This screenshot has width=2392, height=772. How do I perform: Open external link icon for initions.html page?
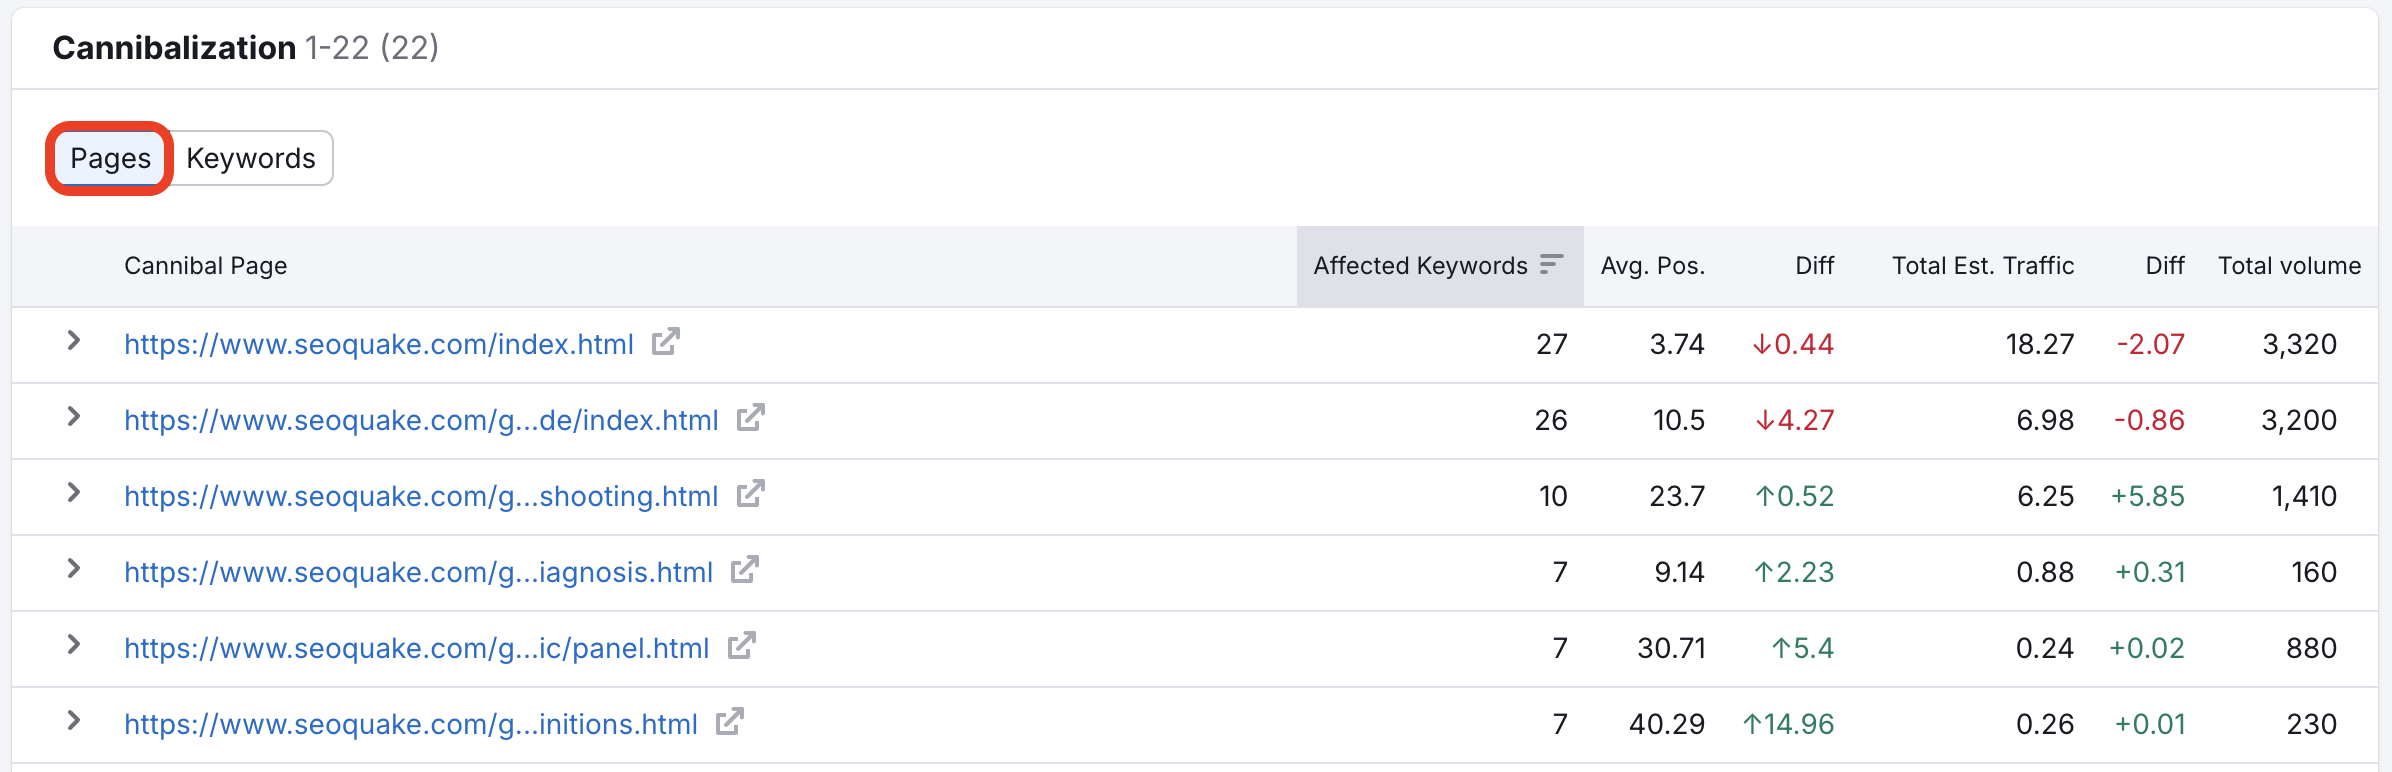pyautogui.click(x=730, y=722)
